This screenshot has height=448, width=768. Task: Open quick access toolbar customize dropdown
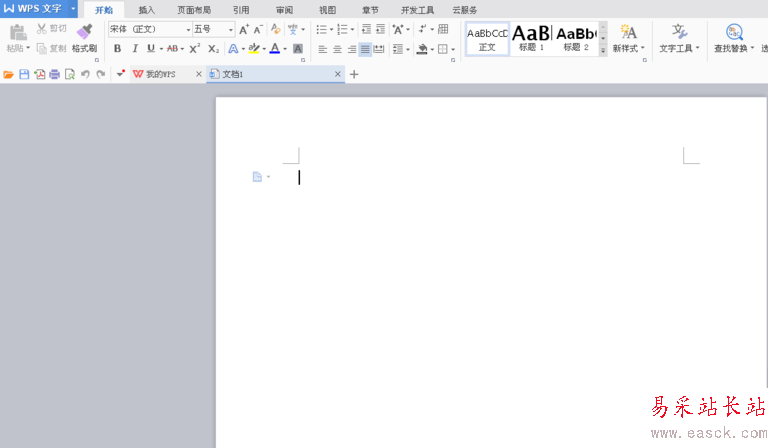pos(120,74)
